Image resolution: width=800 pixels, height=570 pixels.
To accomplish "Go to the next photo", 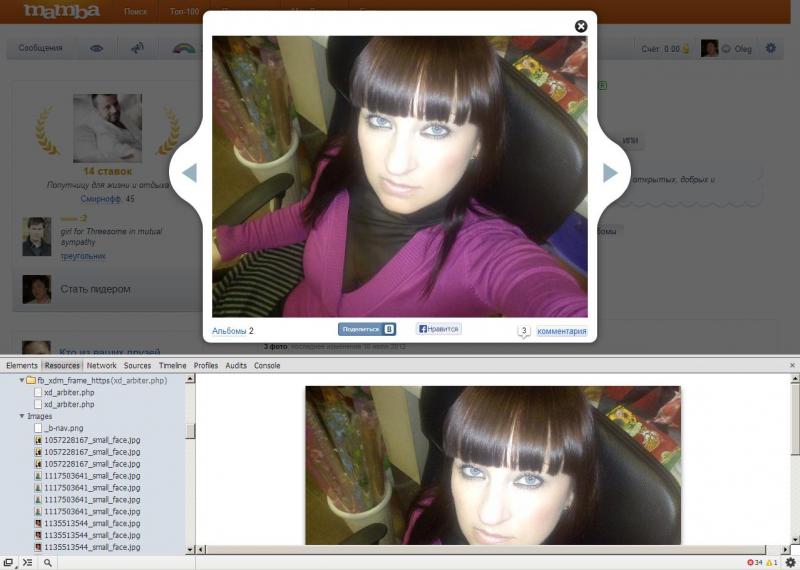I will [610, 173].
